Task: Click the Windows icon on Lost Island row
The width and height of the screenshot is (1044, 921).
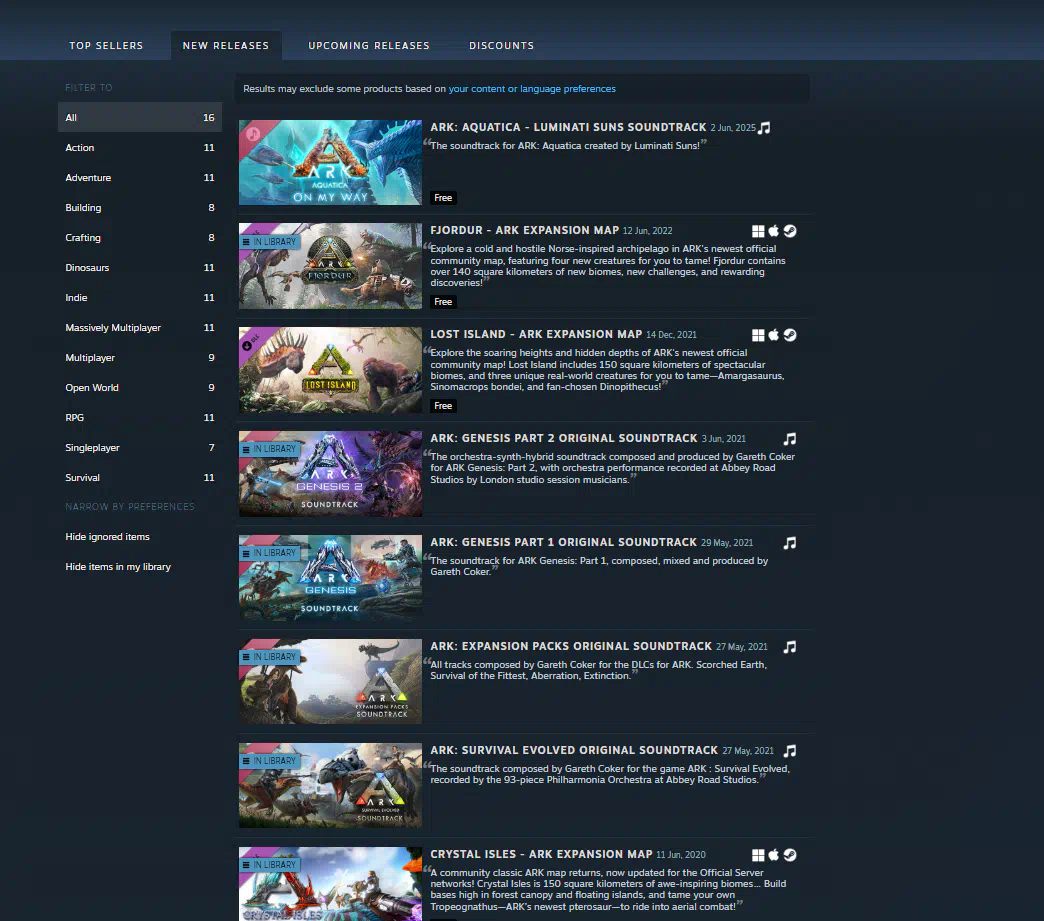Action: coord(758,335)
